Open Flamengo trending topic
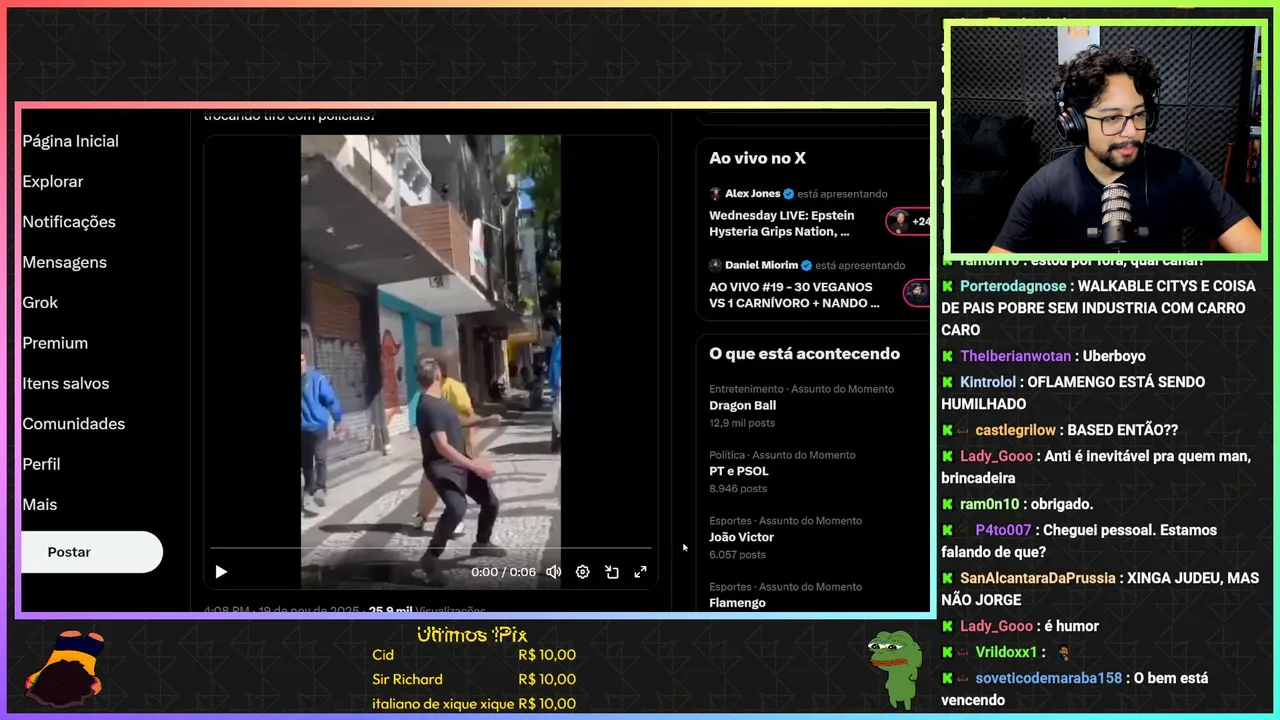This screenshot has width=1280, height=720. [x=737, y=603]
